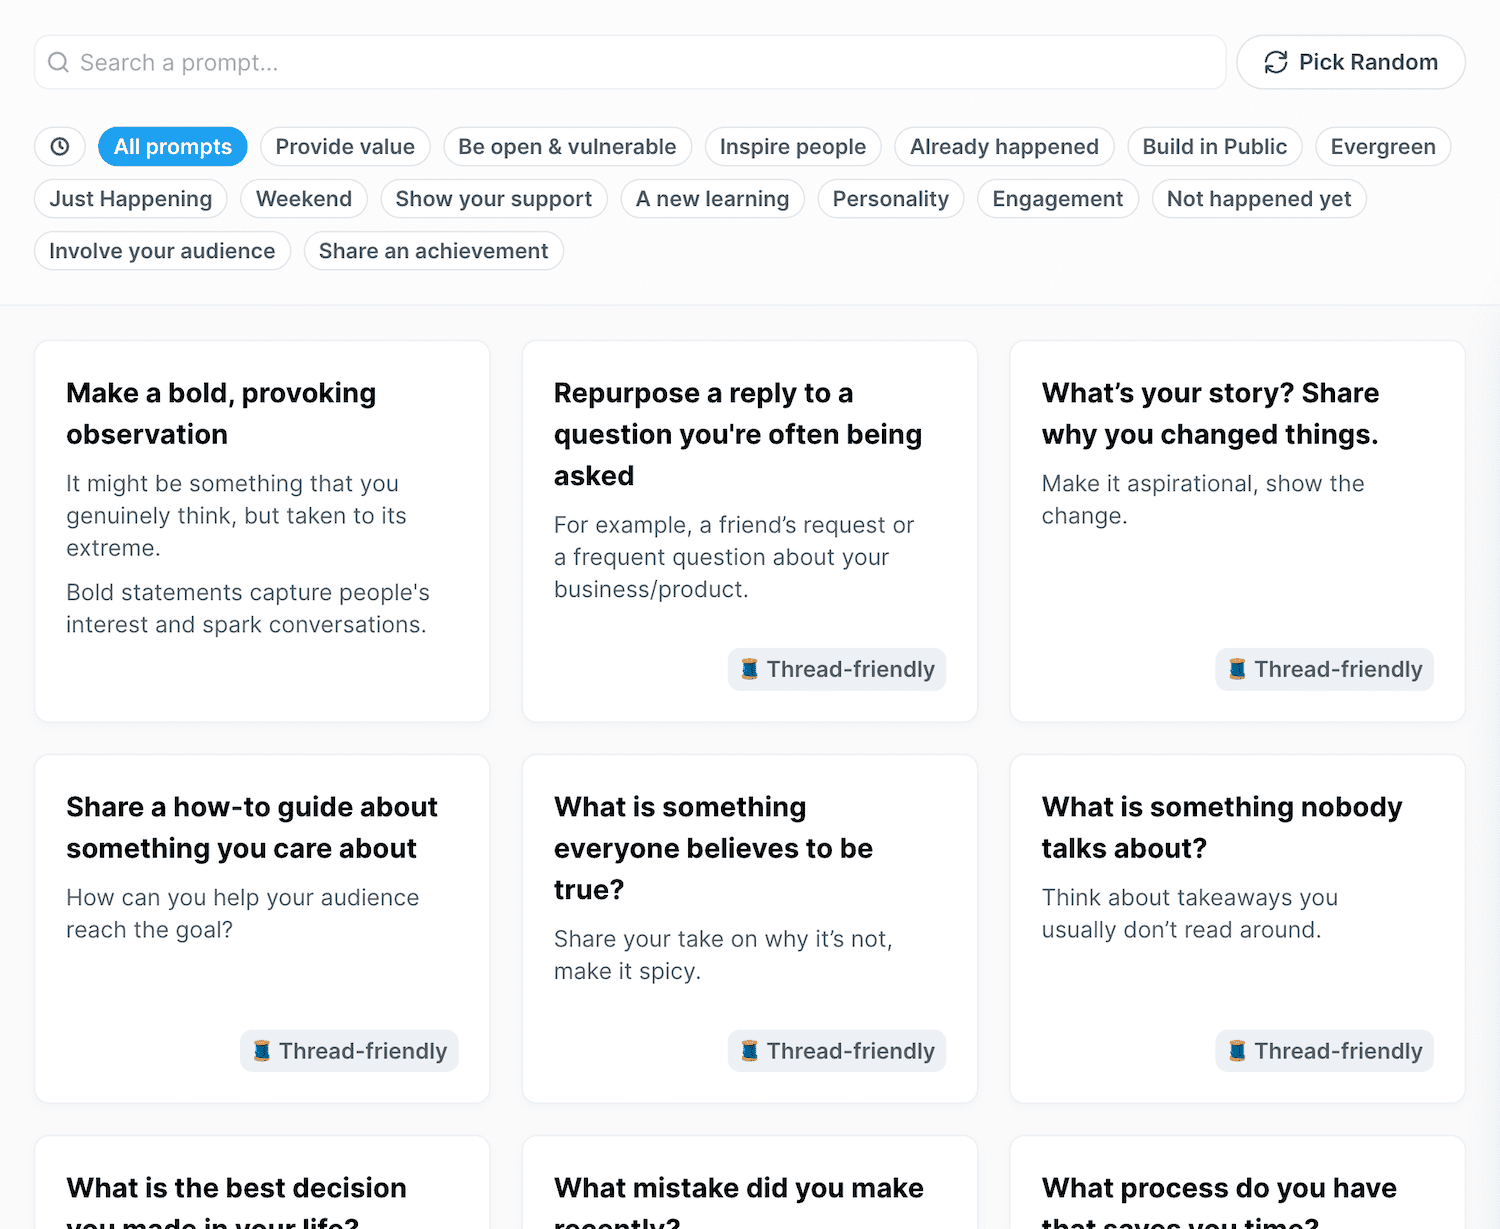The image size is (1500, 1229).
Task: Select the Share an achievement filter
Action: (x=433, y=250)
